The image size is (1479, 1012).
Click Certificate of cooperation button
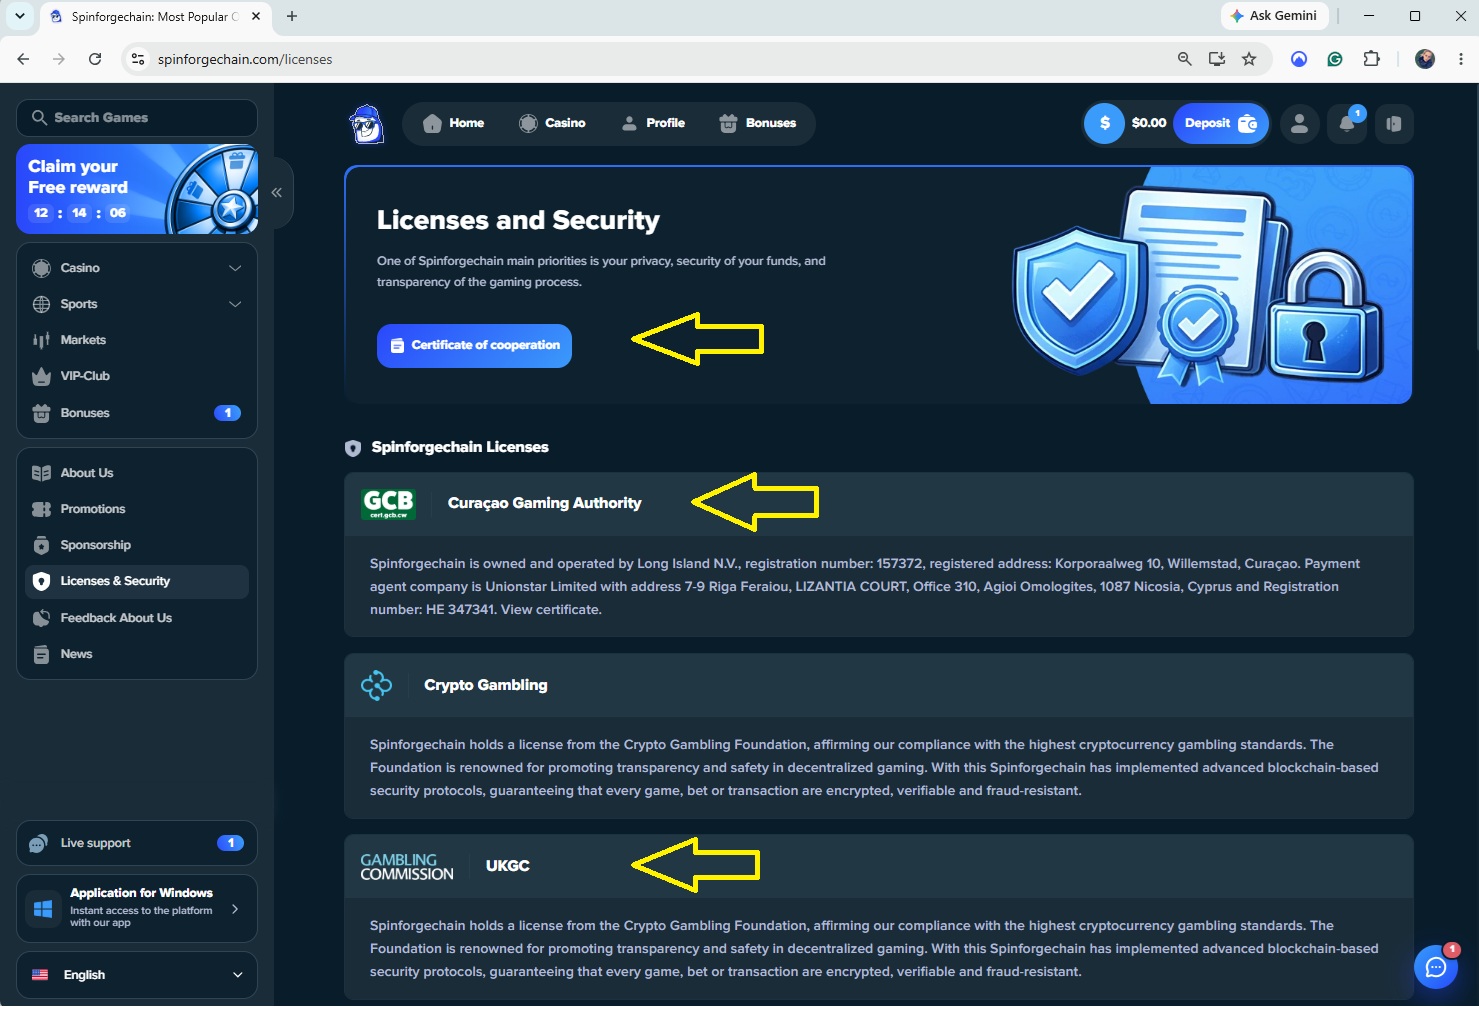[474, 346]
